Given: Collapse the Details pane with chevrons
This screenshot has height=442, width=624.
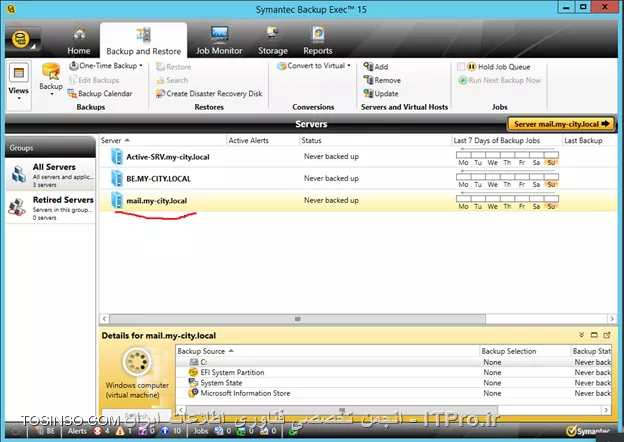Looking at the screenshot, I should click(581, 335).
